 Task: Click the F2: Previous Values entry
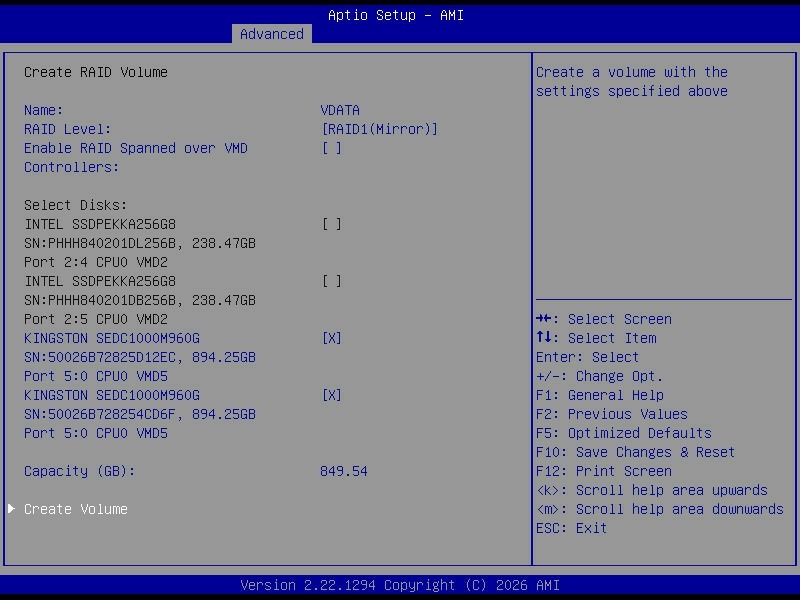tap(611, 414)
